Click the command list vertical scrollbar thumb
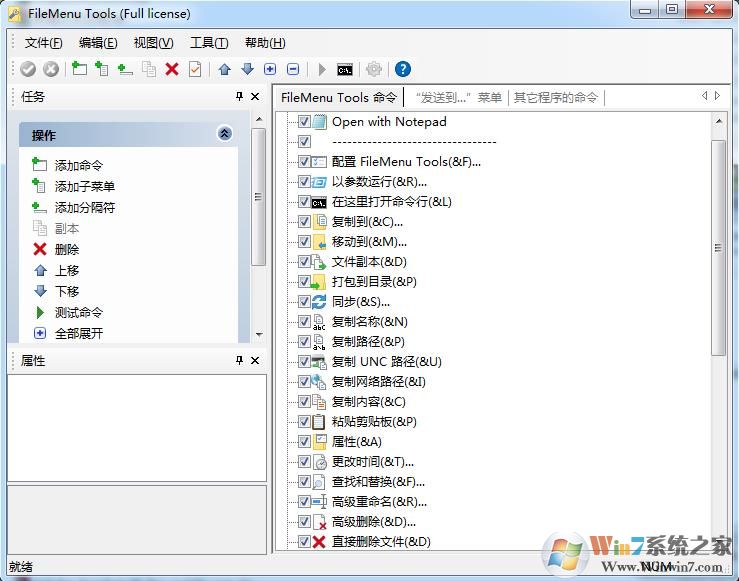 [719, 248]
